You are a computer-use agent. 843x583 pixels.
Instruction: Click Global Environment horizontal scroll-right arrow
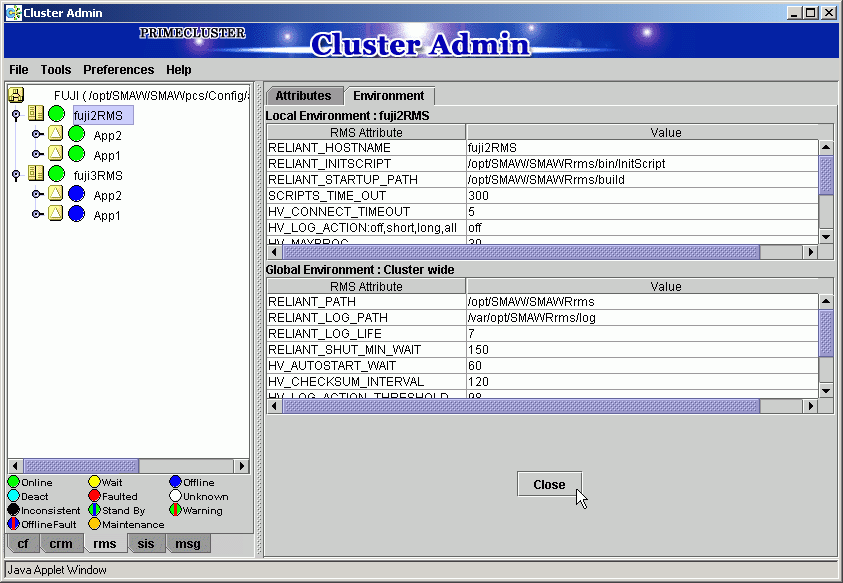(x=811, y=406)
